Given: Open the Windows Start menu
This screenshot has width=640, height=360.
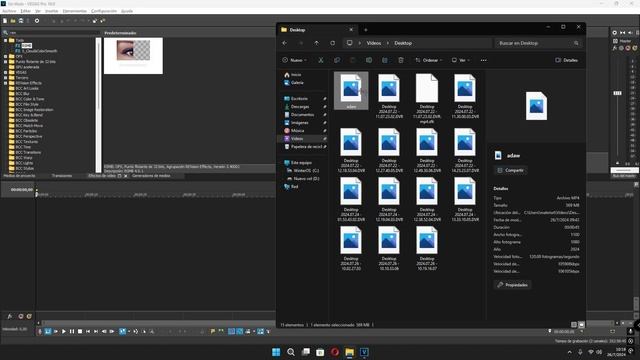Looking at the screenshot, I should [x=276, y=352].
